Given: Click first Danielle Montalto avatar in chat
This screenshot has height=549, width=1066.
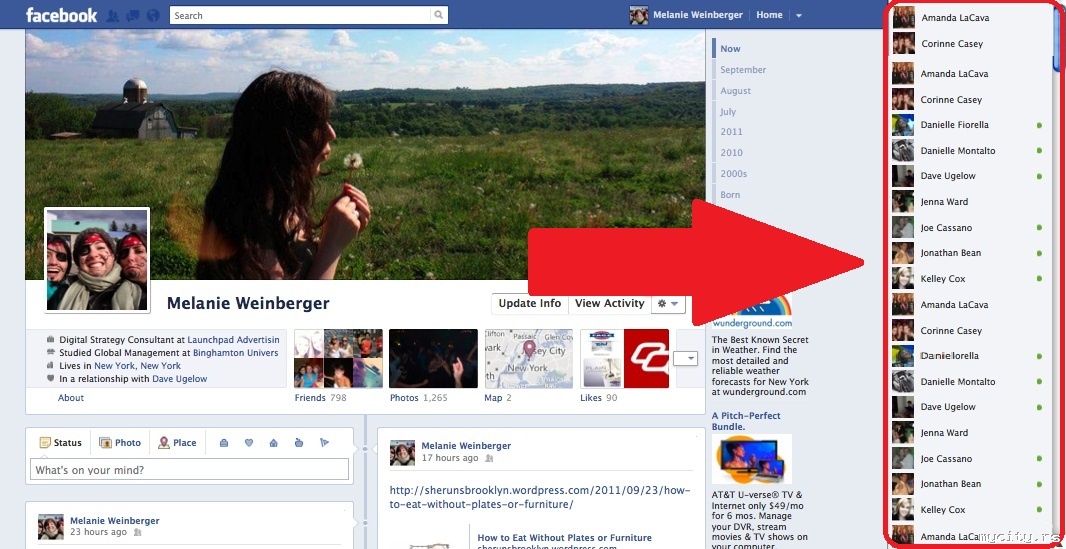Looking at the screenshot, I should 903,151.
